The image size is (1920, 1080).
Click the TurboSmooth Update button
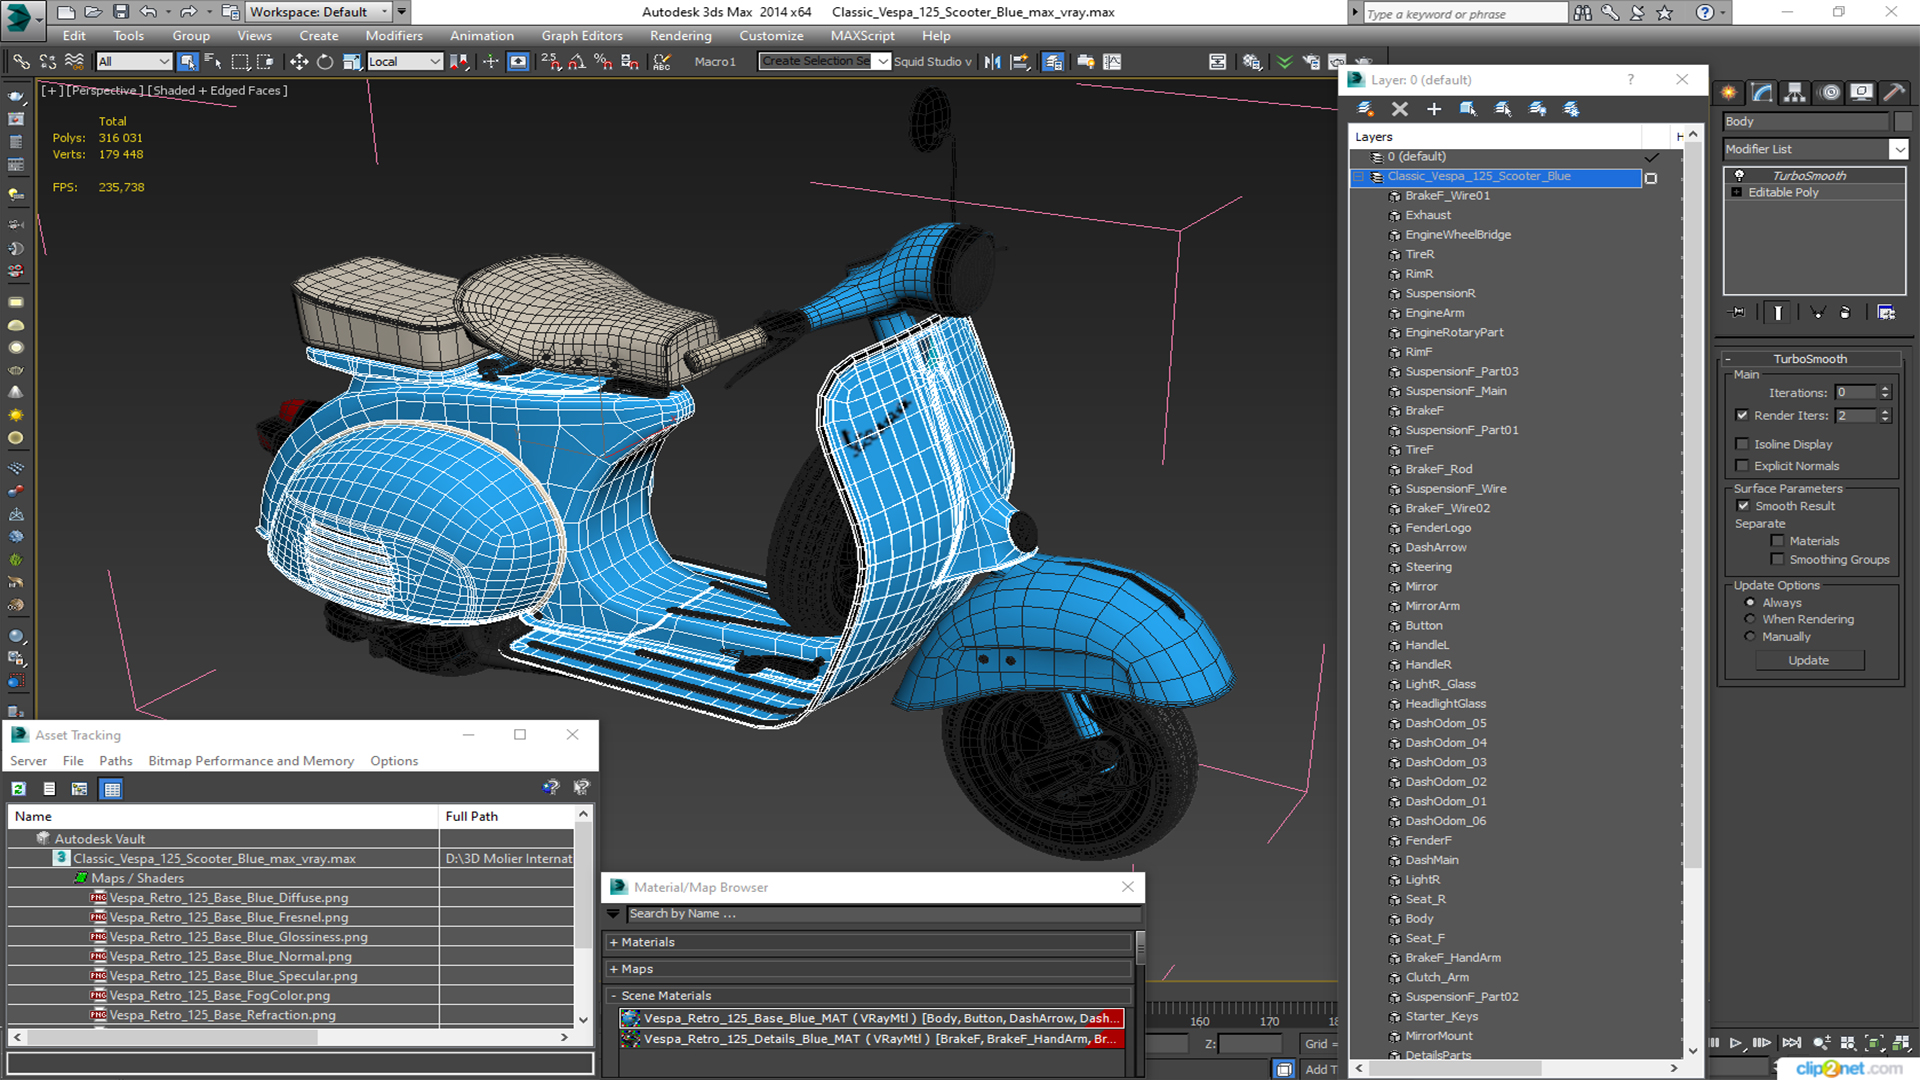[1808, 661]
